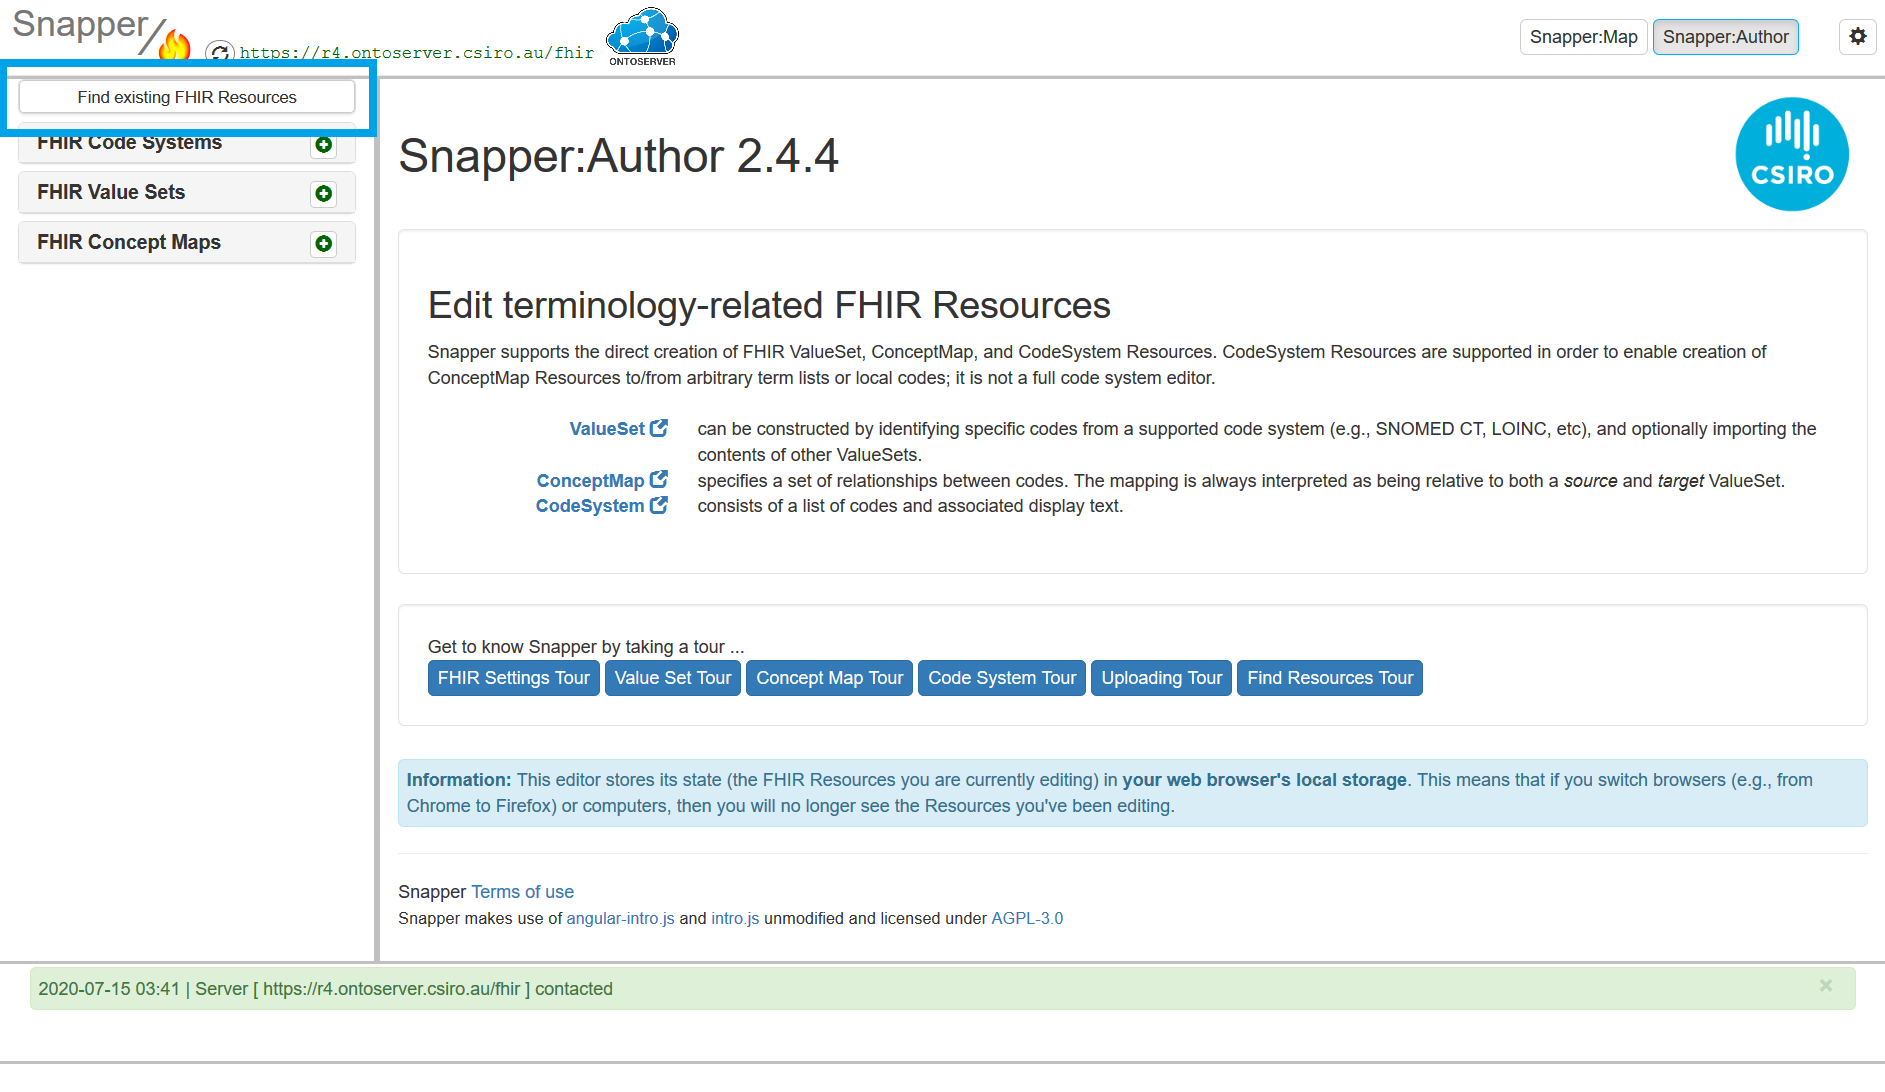Screen dimensions: 1885x1092
Task: Switch to Snapper:Map tab
Action: pos(1583,37)
